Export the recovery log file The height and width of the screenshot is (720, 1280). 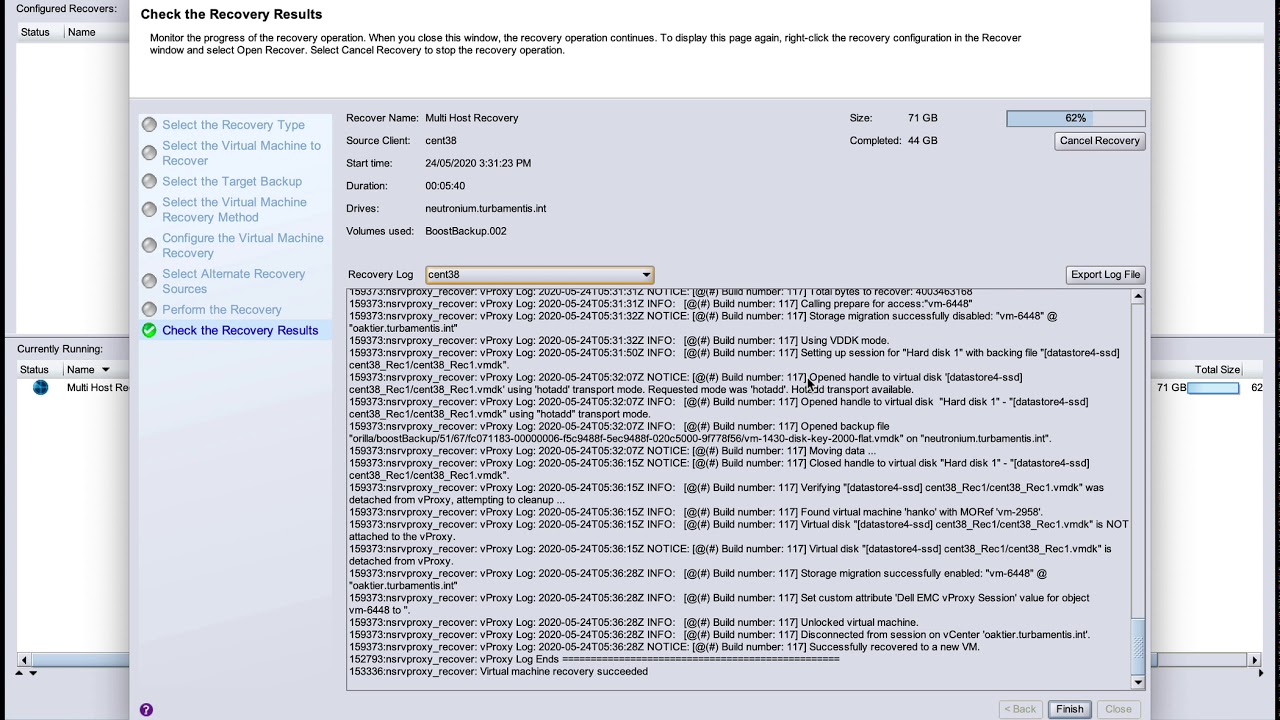[1105, 275]
